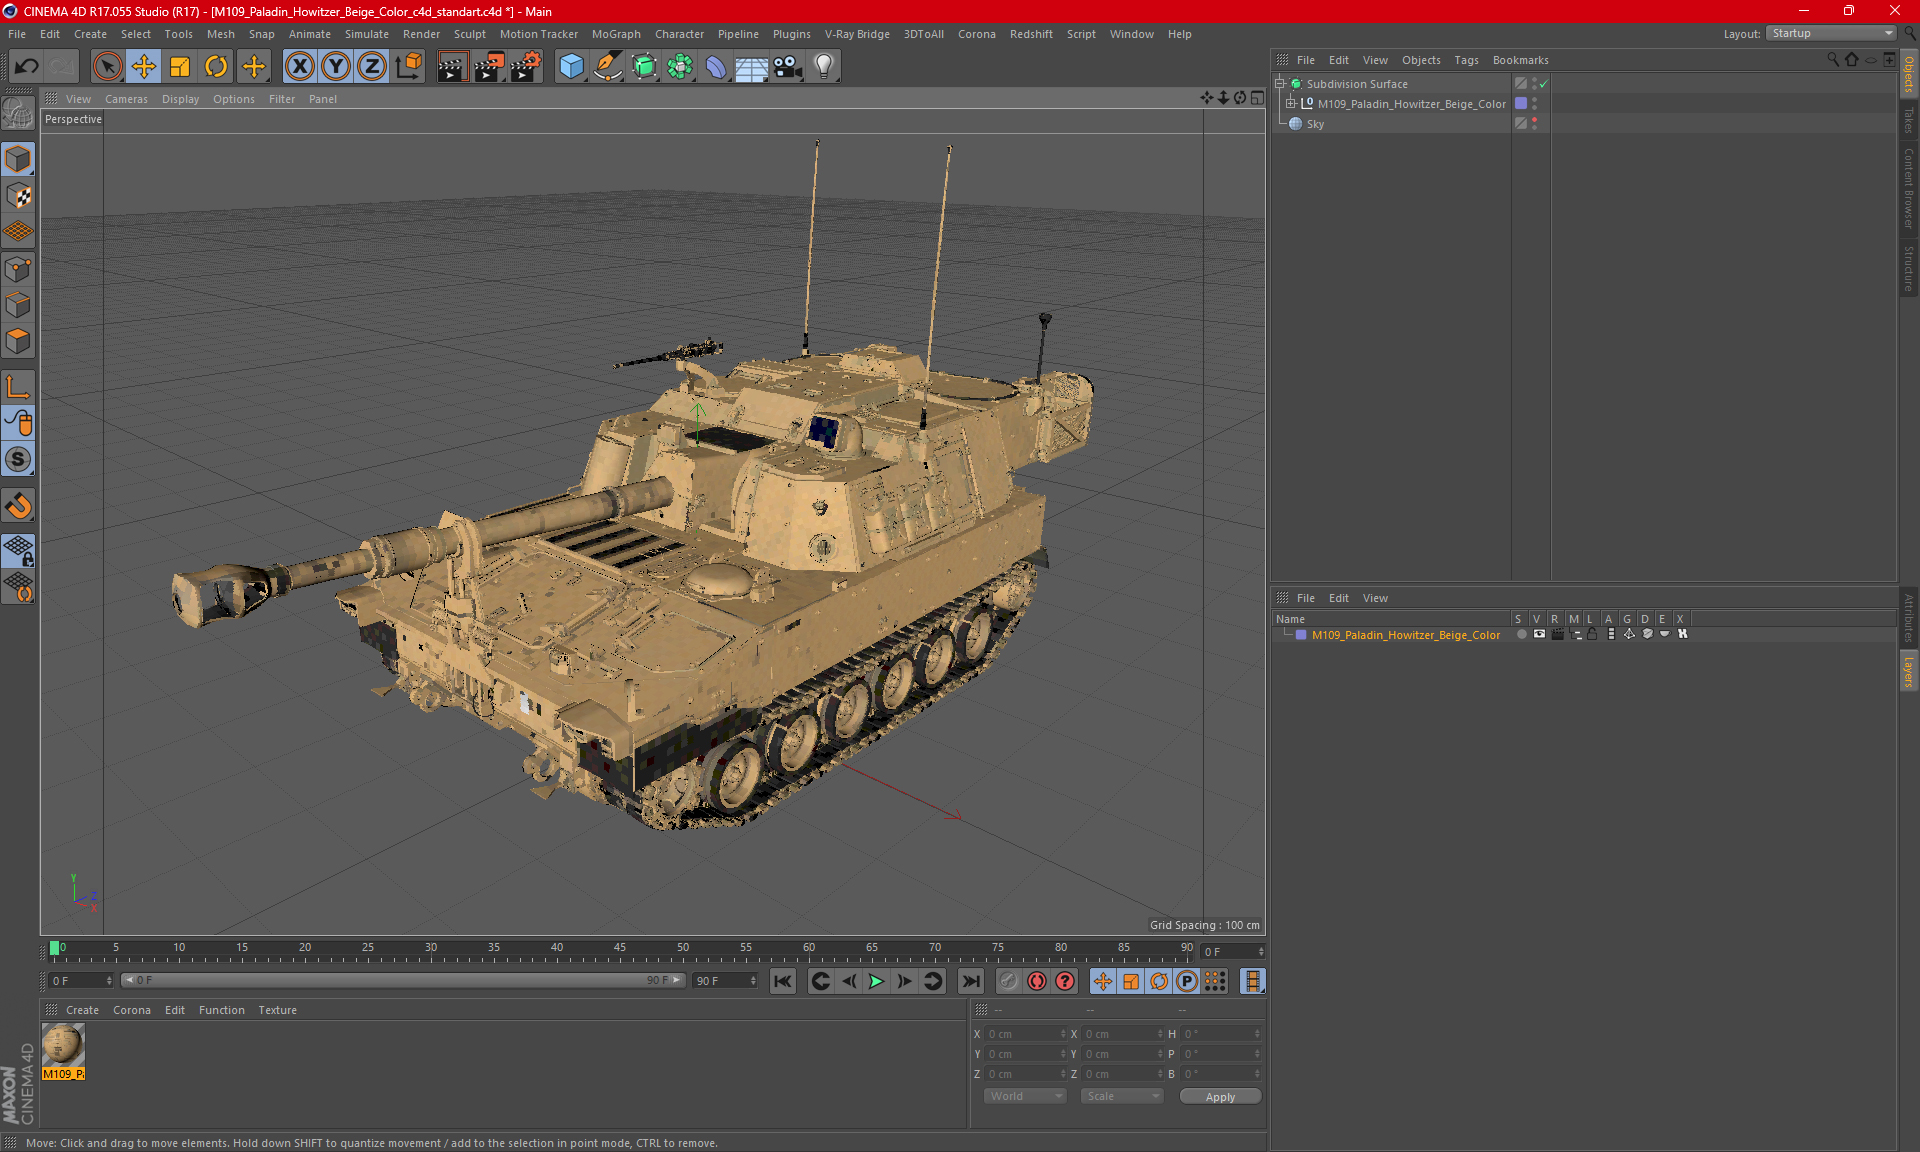Select the Move tool in toolbar
This screenshot has height=1152, width=1920.
pos(143,67)
